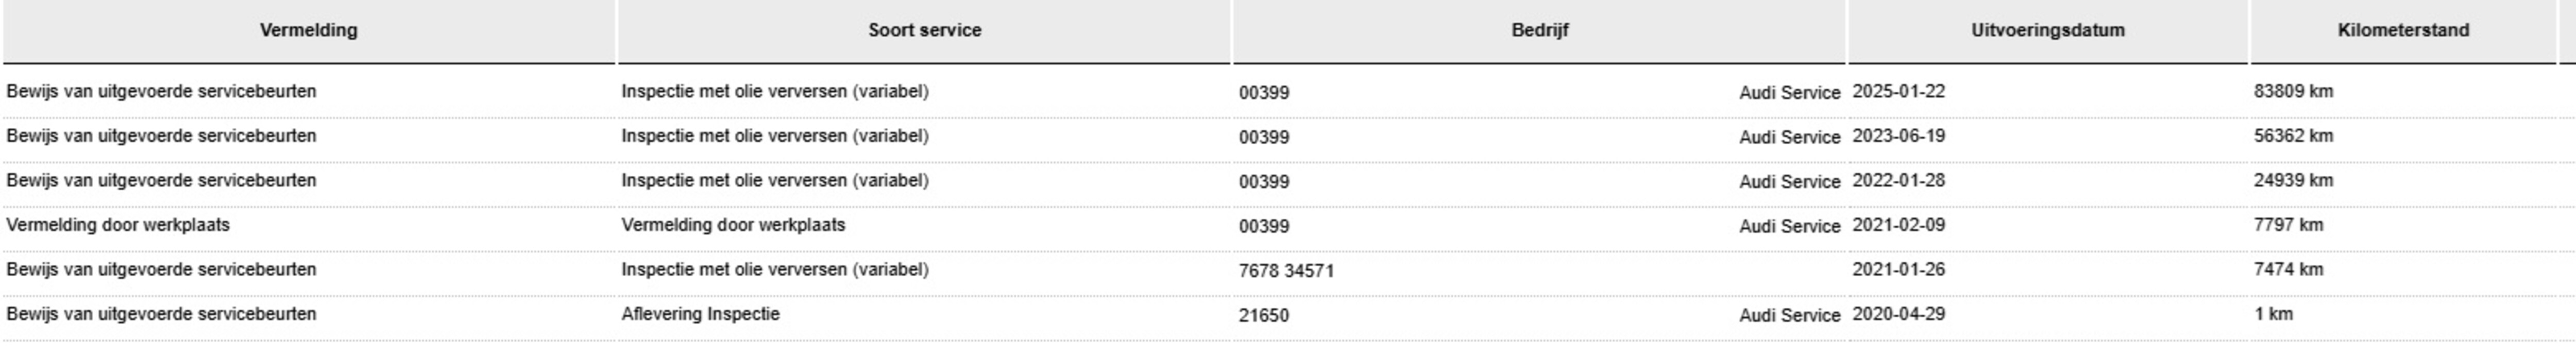The image size is (2576, 353).
Task: Click the Vermelding column header
Action: pyautogui.click(x=308, y=30)
